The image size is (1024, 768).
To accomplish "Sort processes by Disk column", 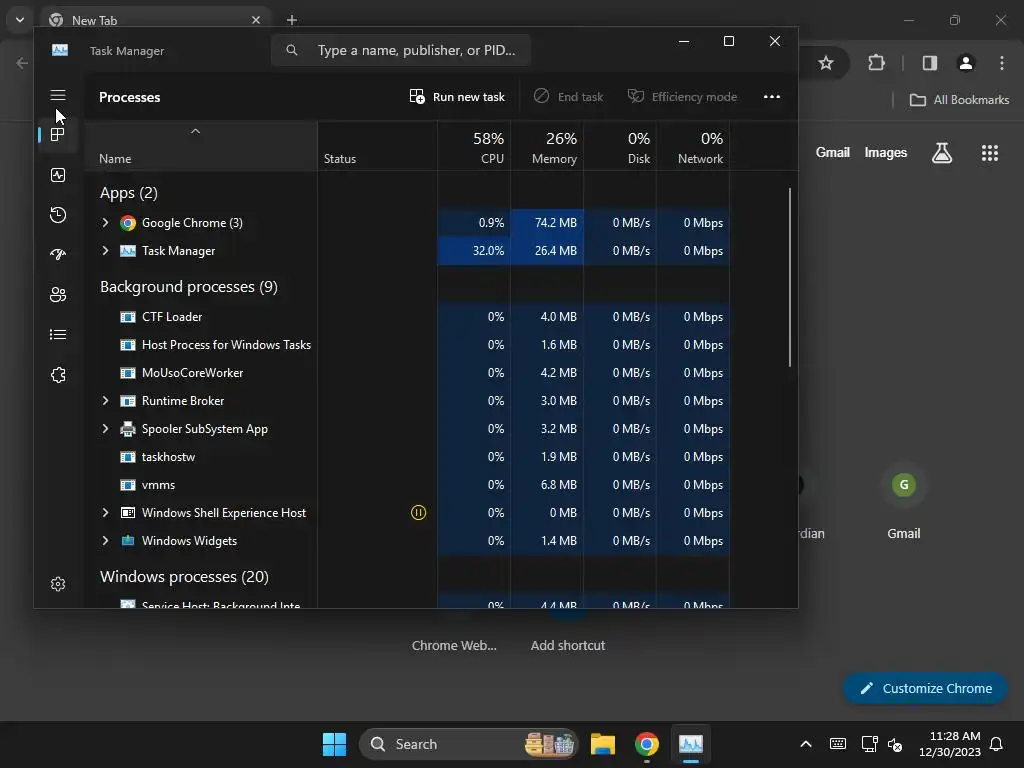I will pos(620,147).
